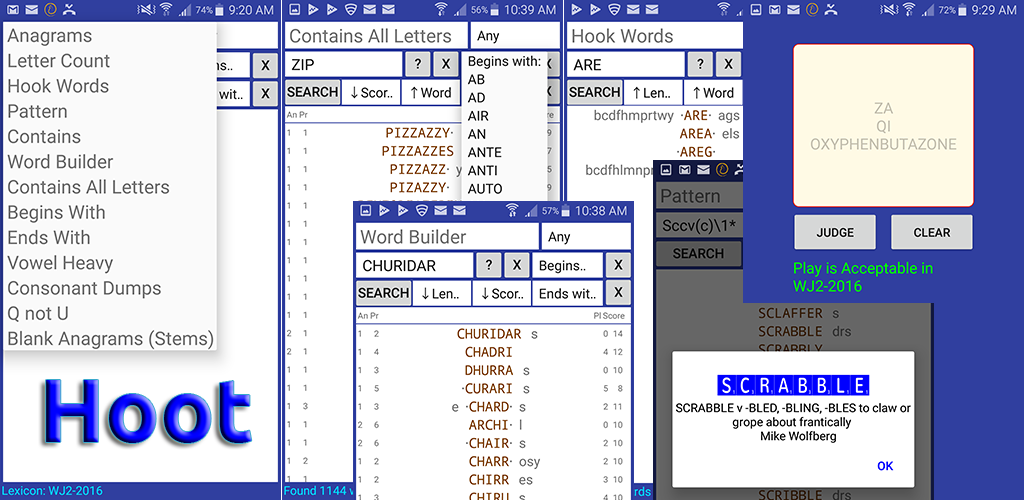The width and height of the screenshot is (1024, 500).
Task: Focus the ZIP letters input field
Action: (x=344, y=64)
